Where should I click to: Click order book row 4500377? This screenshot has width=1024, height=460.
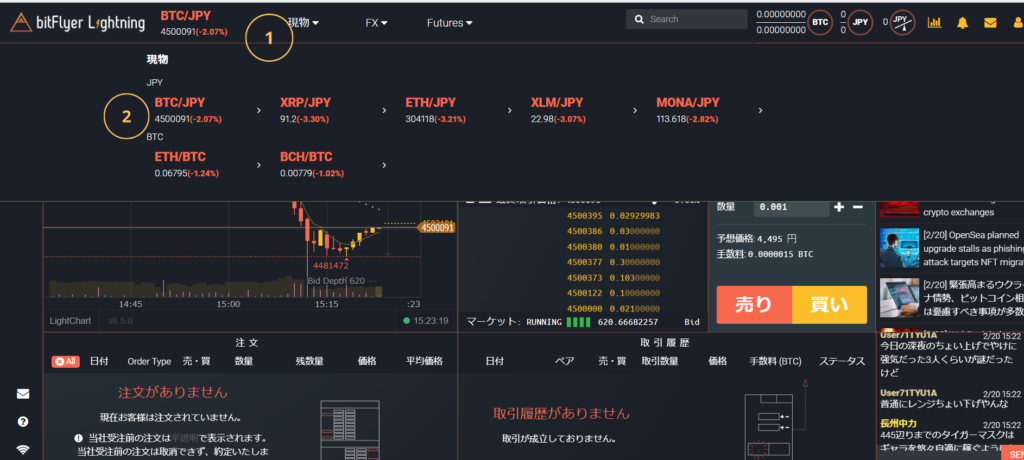tap(614, 263)
